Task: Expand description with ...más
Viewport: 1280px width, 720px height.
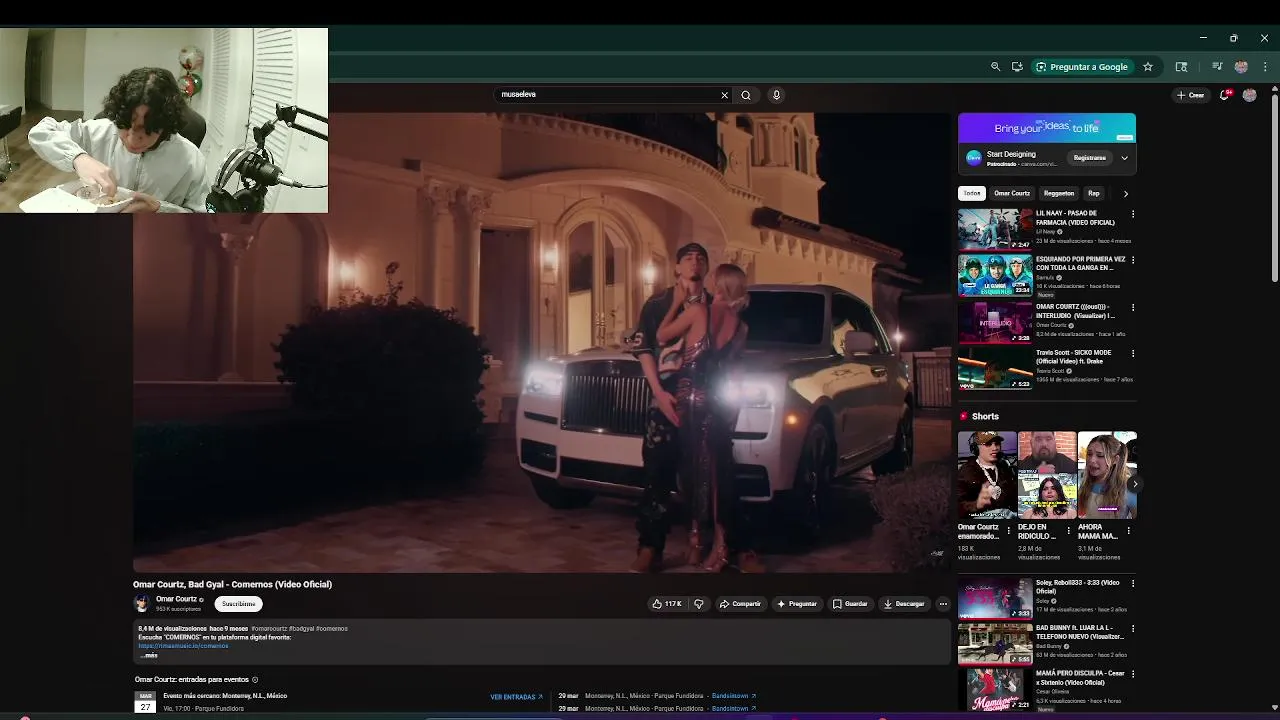Action: click(x=148, y=655)
